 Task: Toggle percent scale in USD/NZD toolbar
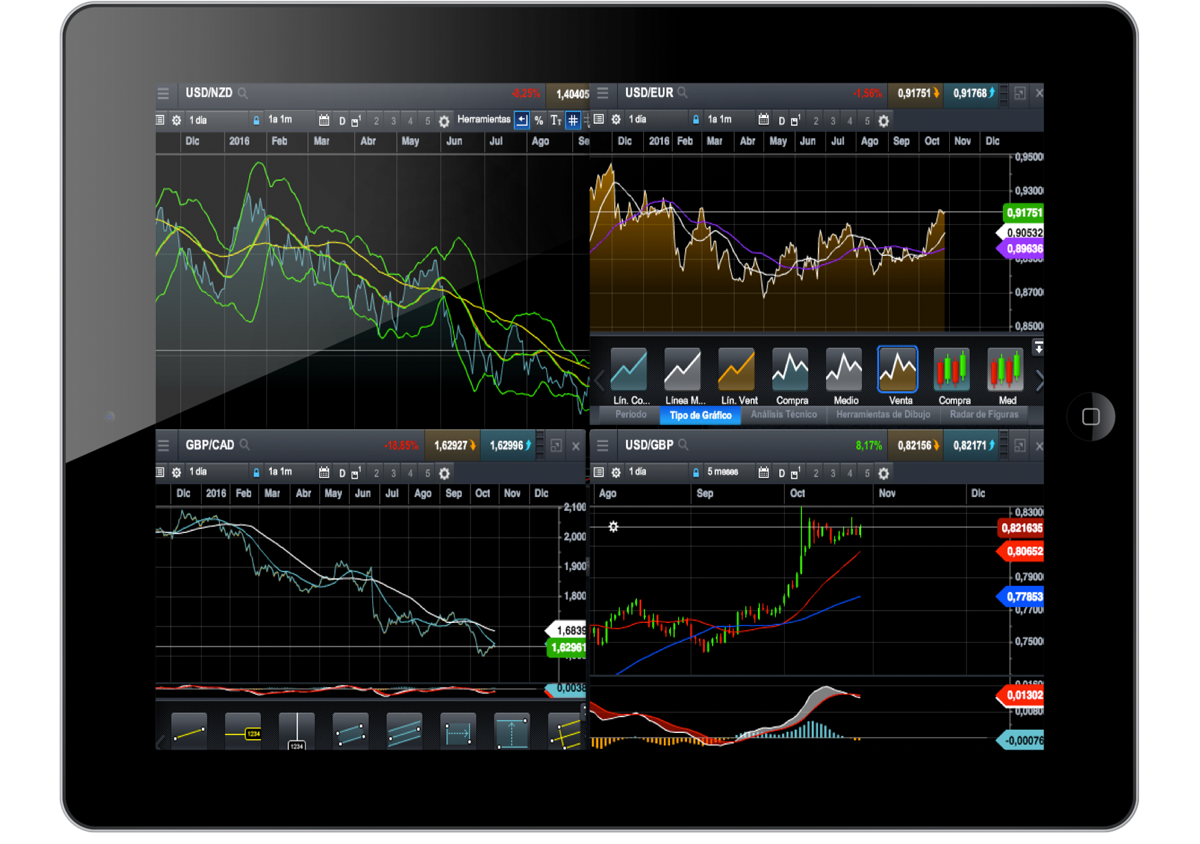tap(539, 121)
